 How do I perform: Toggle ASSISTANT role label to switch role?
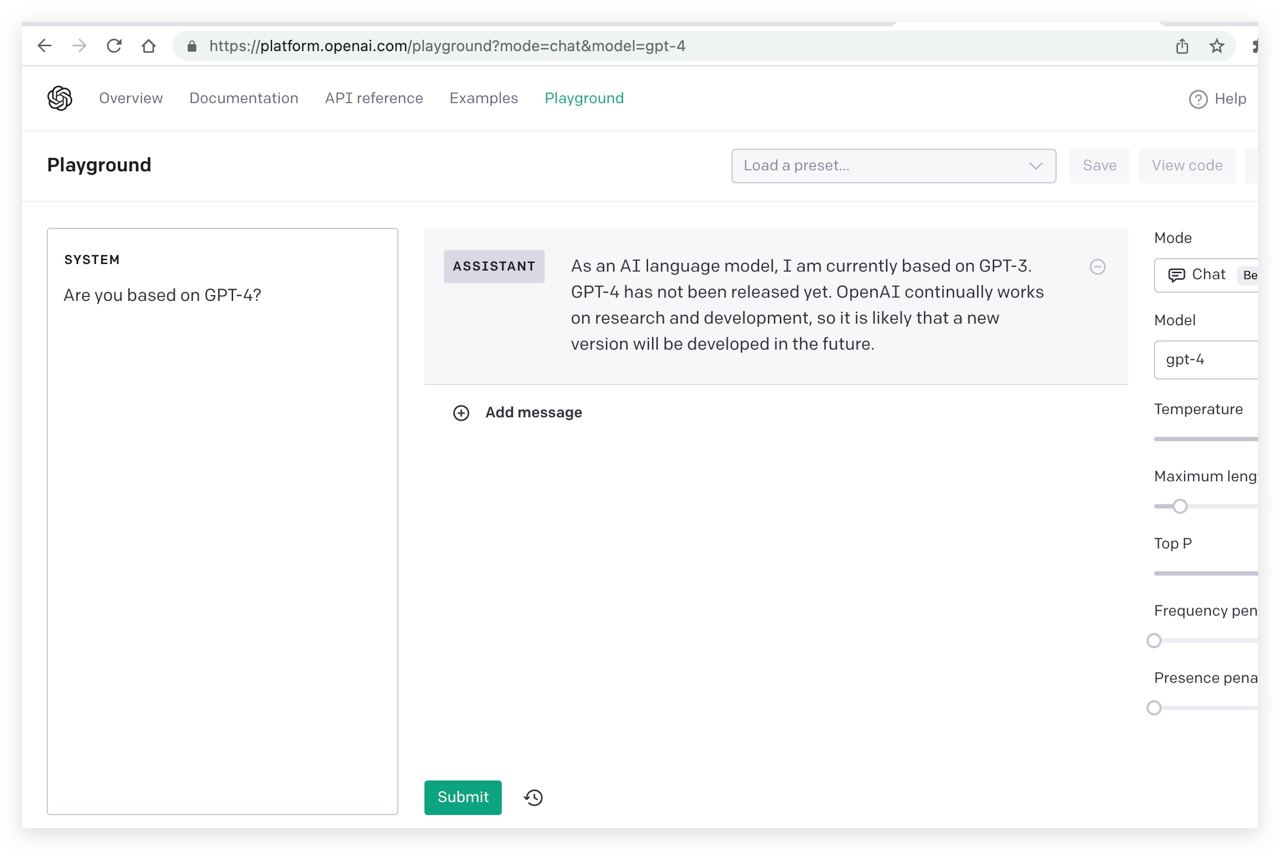(494, 267)
